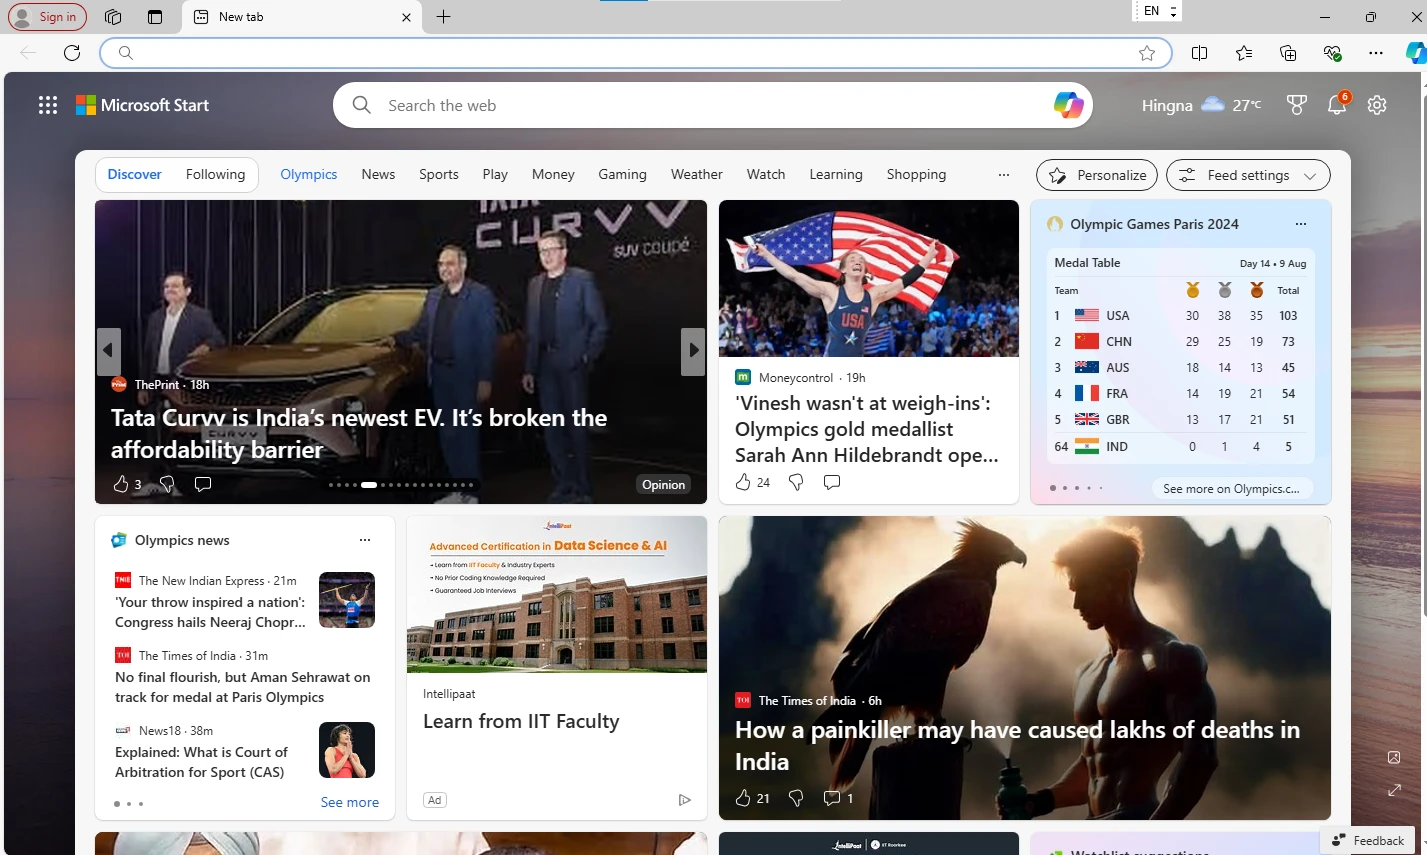Open the Vinesh weigh-ins story image
Screen dimensions: 1427x855
pos(869,278)
